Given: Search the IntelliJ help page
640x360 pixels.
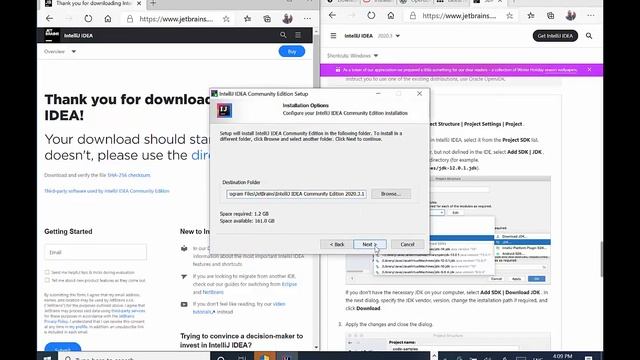Looking at the screenshot, I should 589,36.
